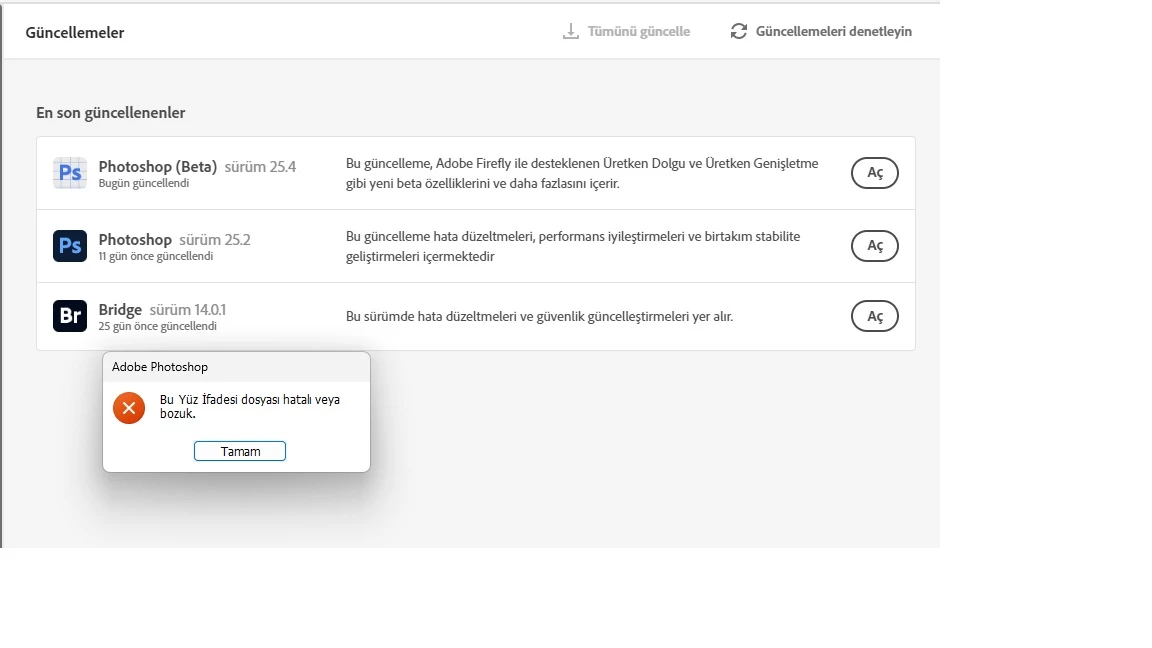Click the Adobe Photoshop dialog title

click(159, 367)
